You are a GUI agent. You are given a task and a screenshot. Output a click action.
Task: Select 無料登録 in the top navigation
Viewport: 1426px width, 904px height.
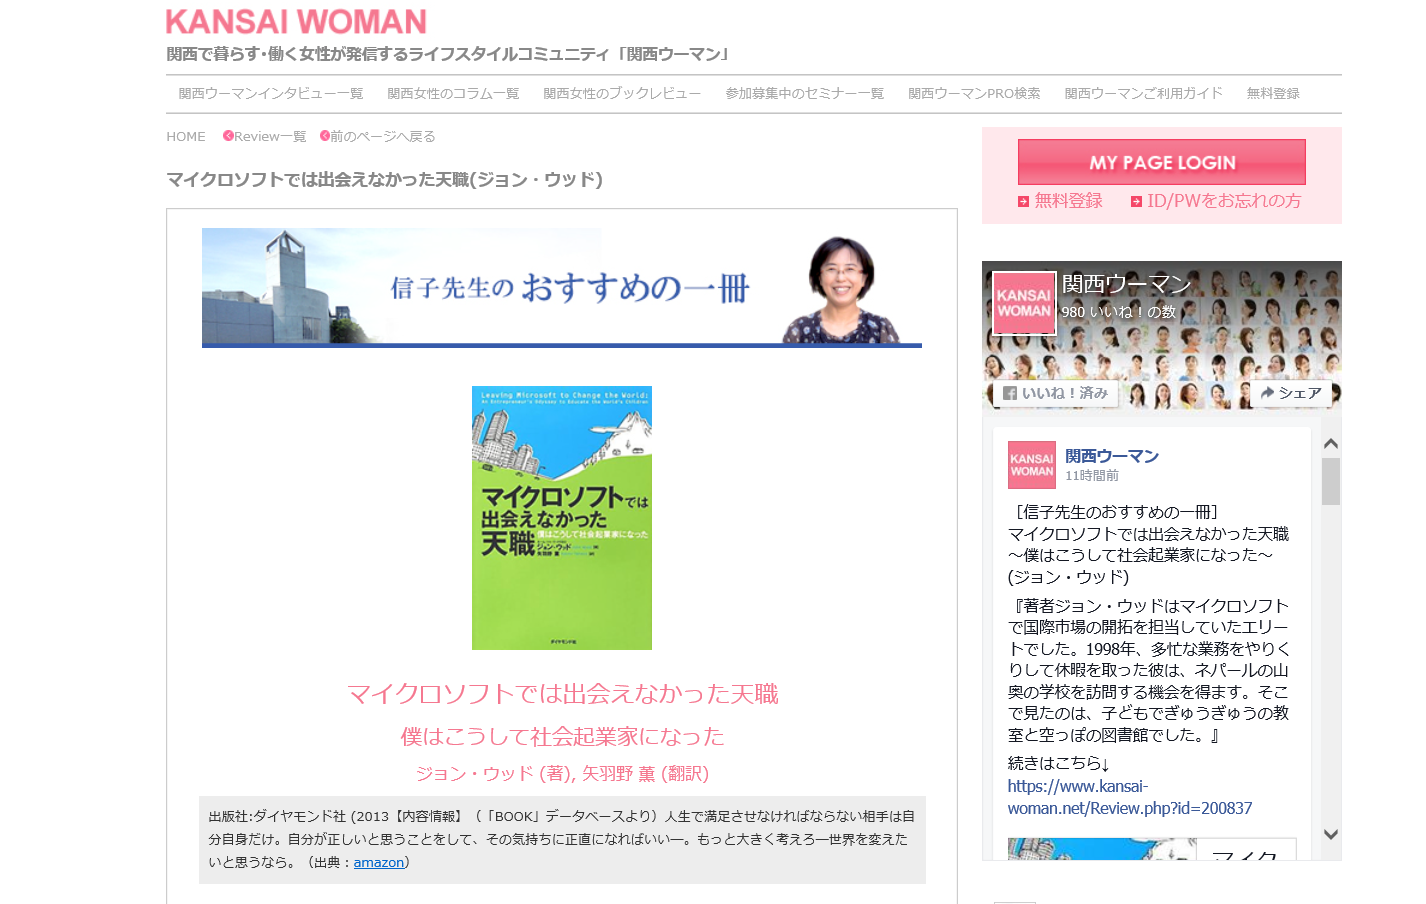tap(1273, 93)
